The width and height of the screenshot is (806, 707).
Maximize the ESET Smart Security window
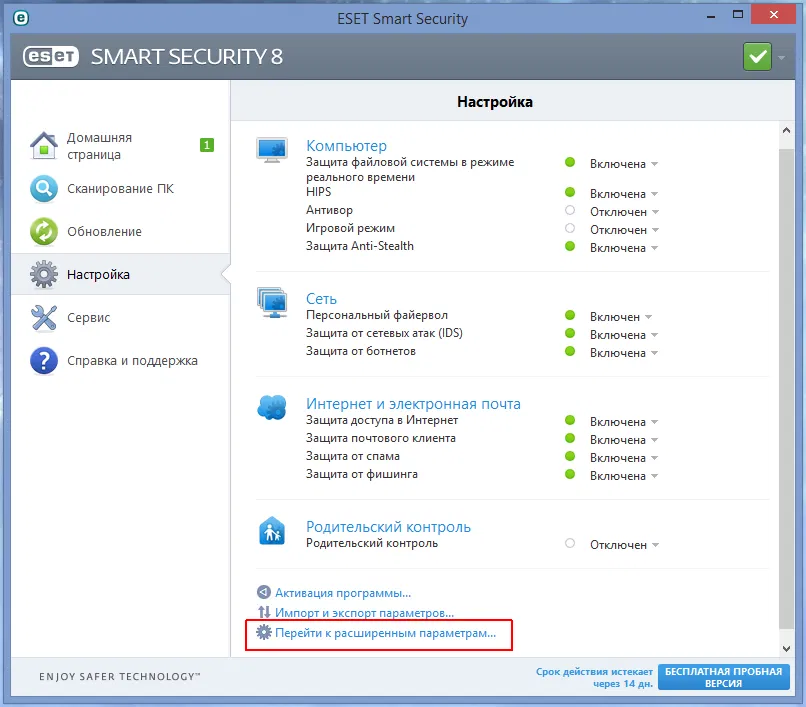(x=738, y=15)
